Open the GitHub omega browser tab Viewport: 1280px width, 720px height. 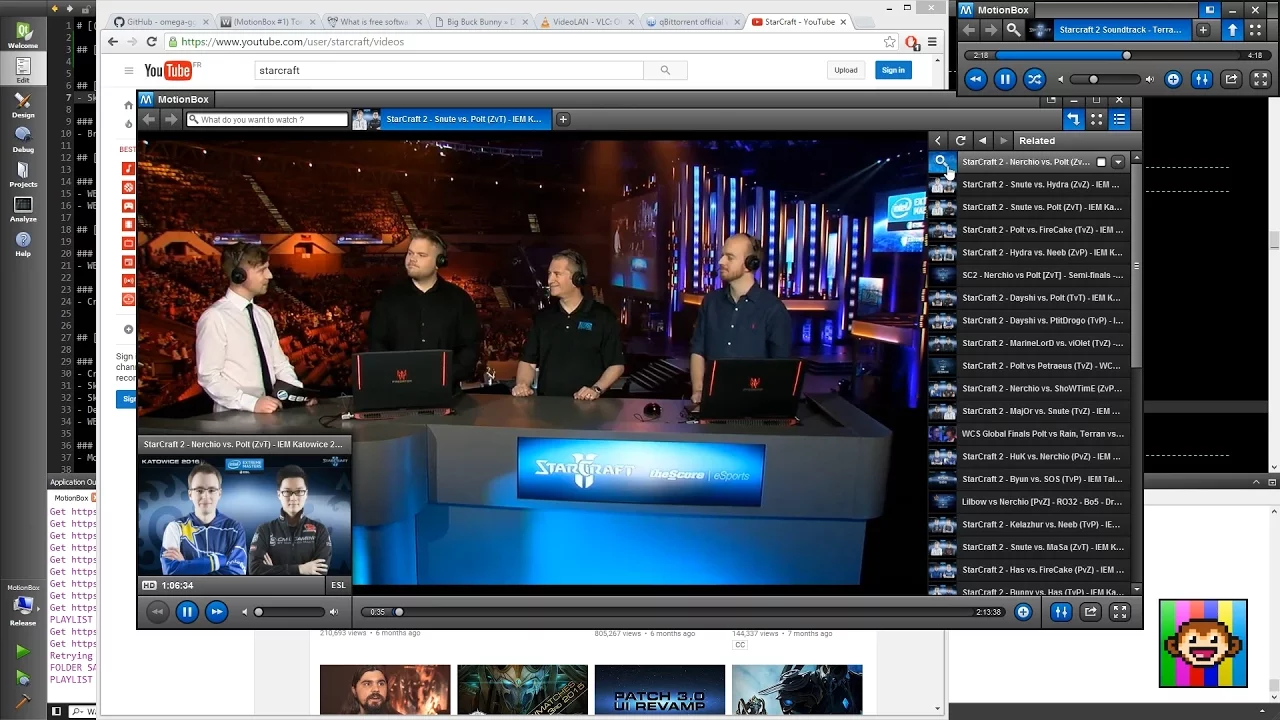point(160,22)
